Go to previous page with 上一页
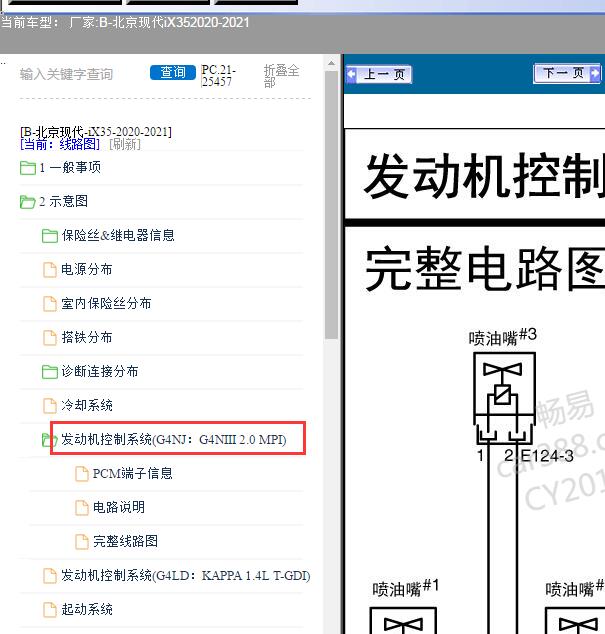605x634 pixels. click(379, 74)
